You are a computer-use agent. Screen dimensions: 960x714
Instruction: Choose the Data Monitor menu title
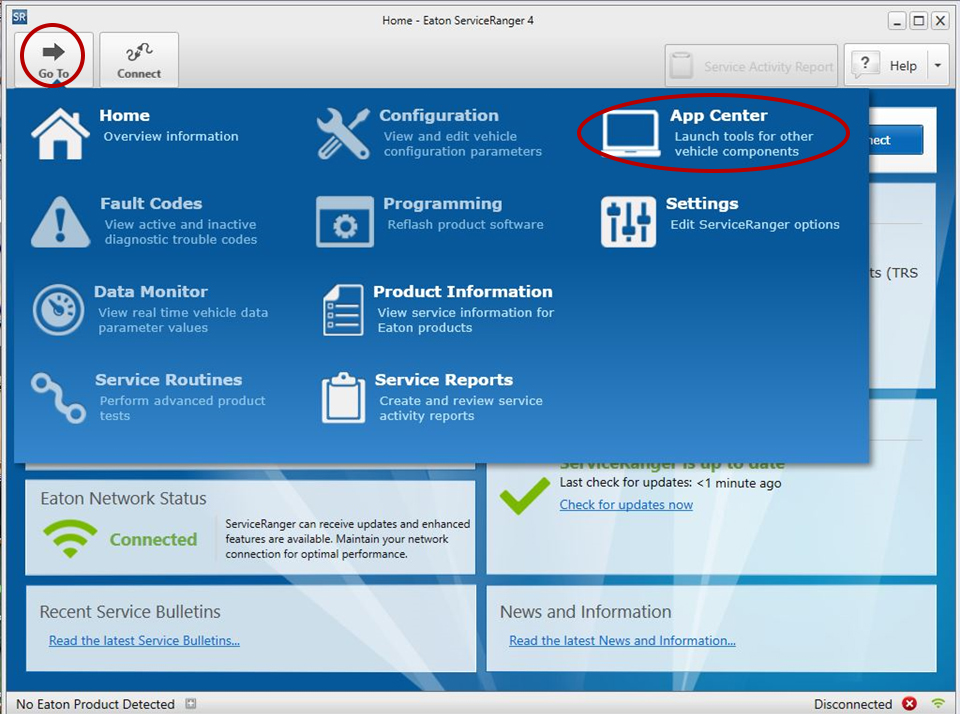[x=151, y=291]
